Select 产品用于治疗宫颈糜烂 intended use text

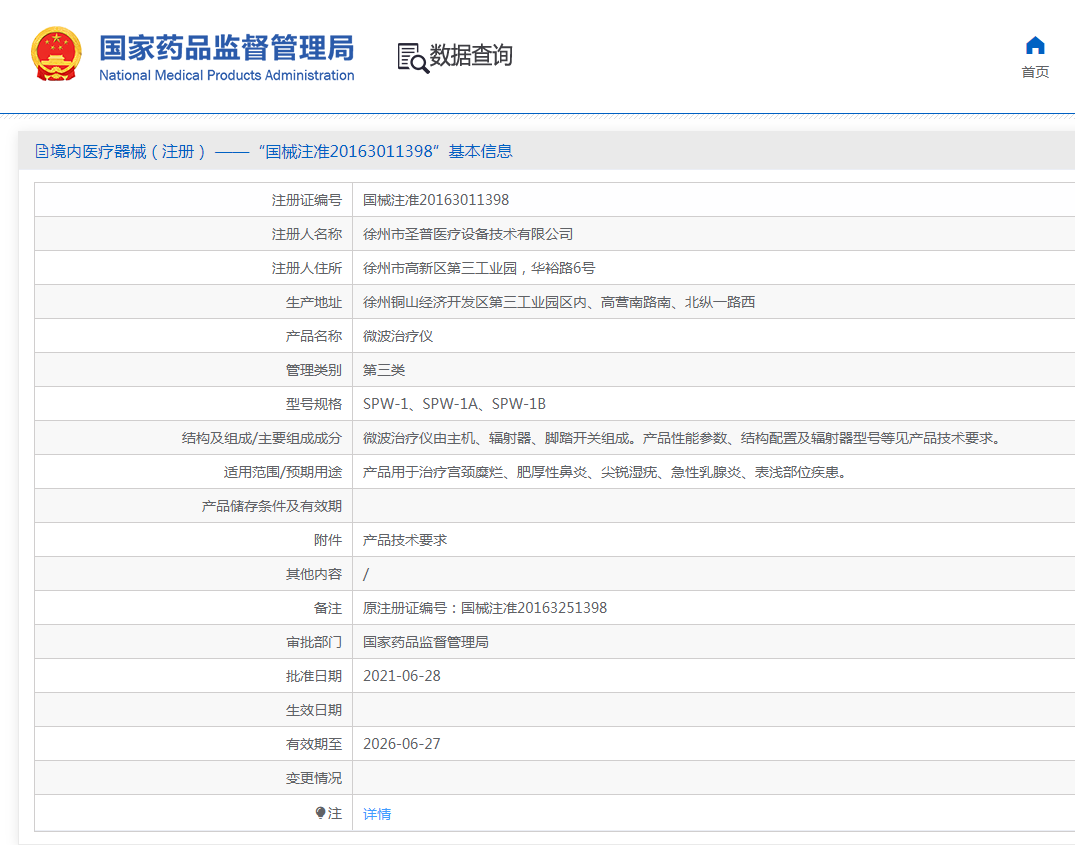[x=606, y=472]
